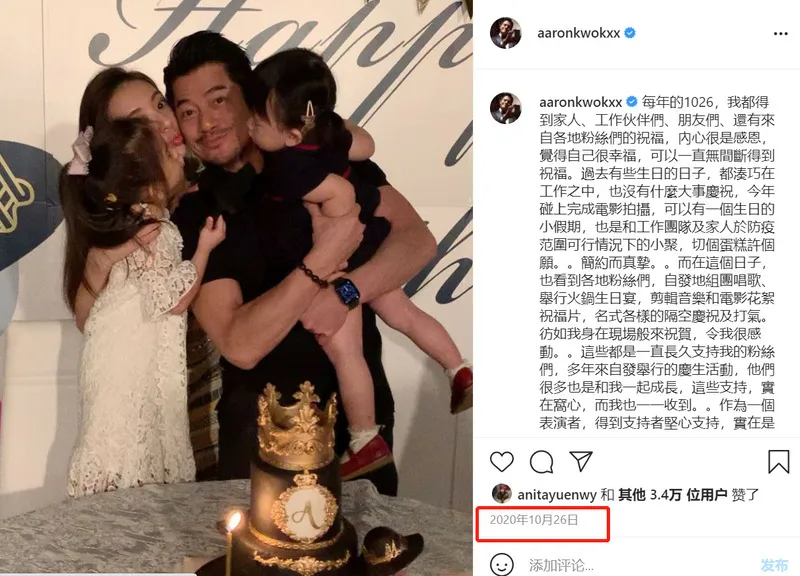Click the aaronkwokxx profile avatar in header
This screenshot has width=800, height=576.
coord(505,33)
